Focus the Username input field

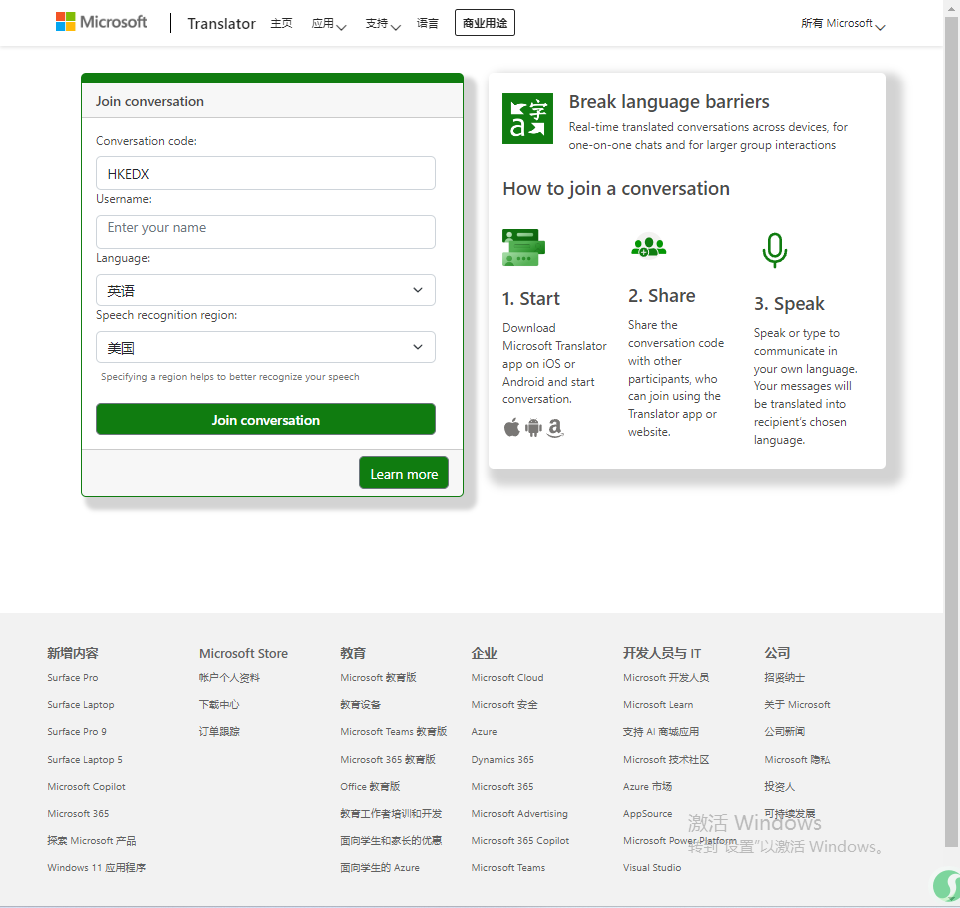click(x=266, y=231)
